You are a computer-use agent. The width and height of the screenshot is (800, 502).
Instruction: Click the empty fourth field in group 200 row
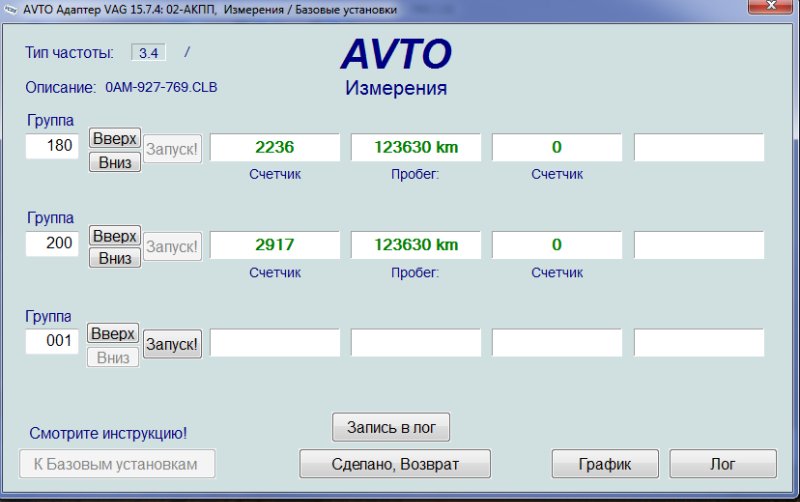click(x=699, y=245)
